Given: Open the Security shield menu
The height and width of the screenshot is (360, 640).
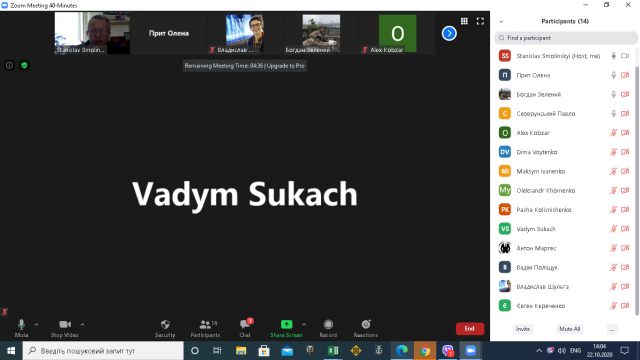Looking at the screenshot, I should 165,328.
